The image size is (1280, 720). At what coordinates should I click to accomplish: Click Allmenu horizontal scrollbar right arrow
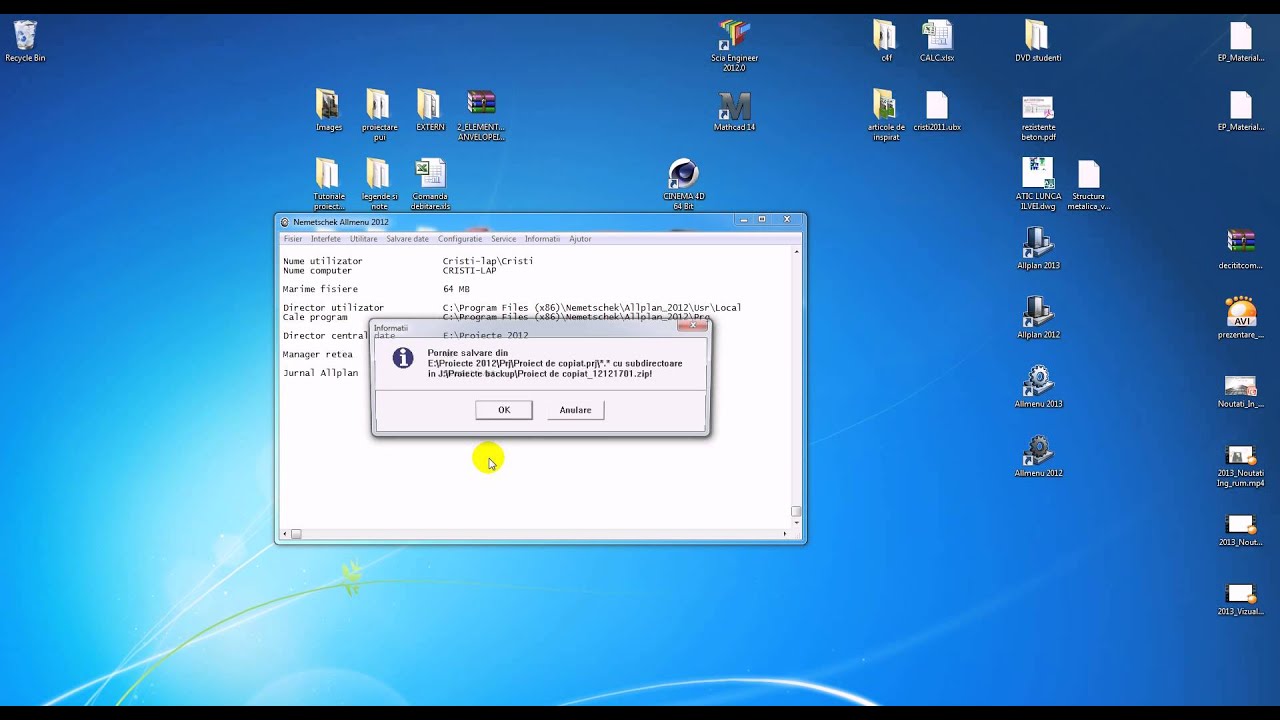pyautogui.click(x=786, y=534)
